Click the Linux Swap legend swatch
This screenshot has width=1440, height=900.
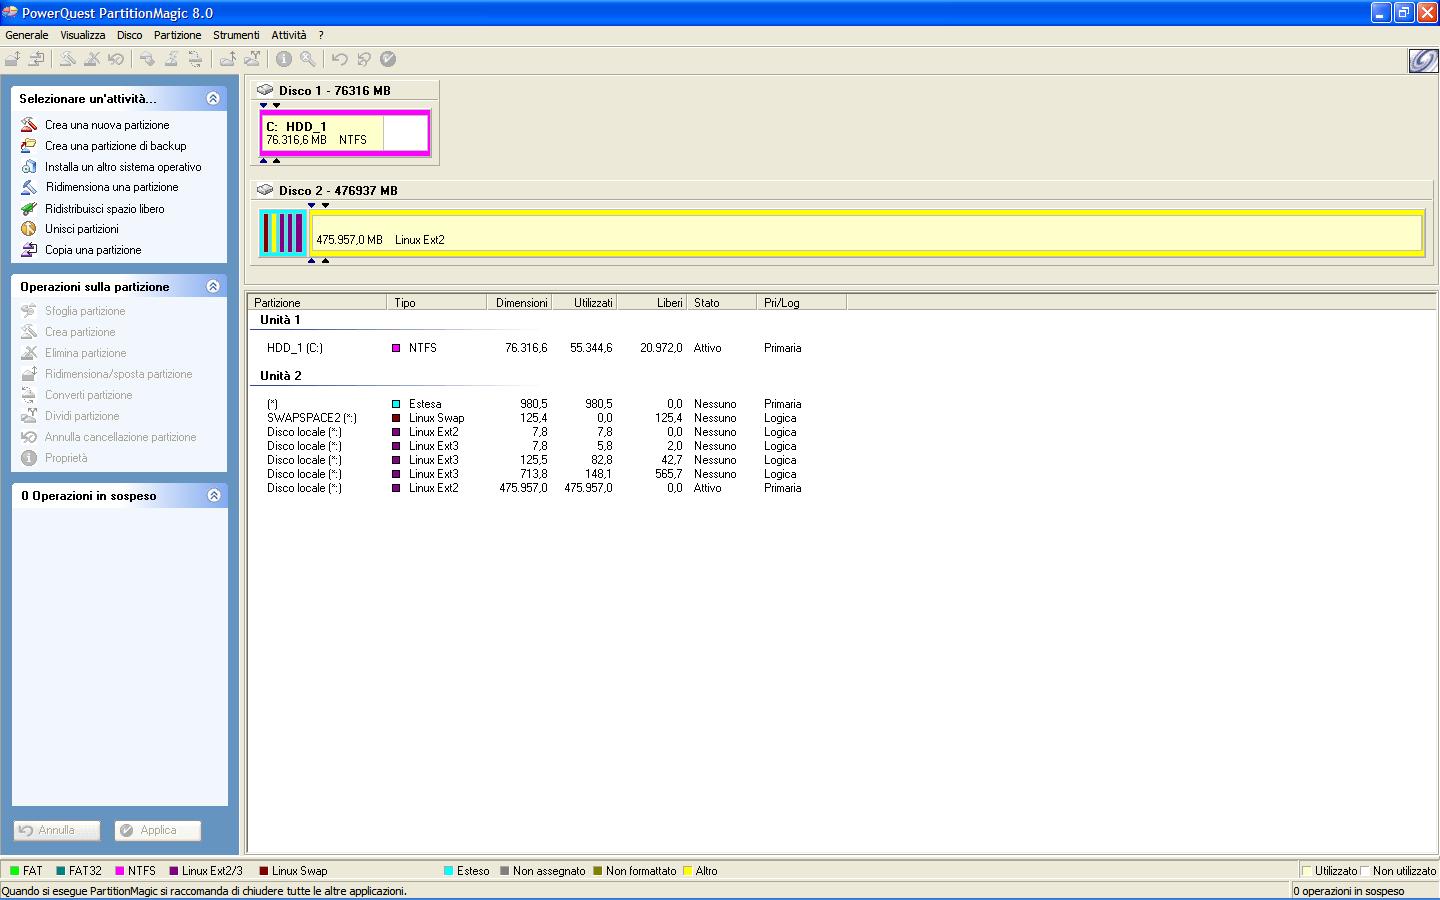pos(264,871)
